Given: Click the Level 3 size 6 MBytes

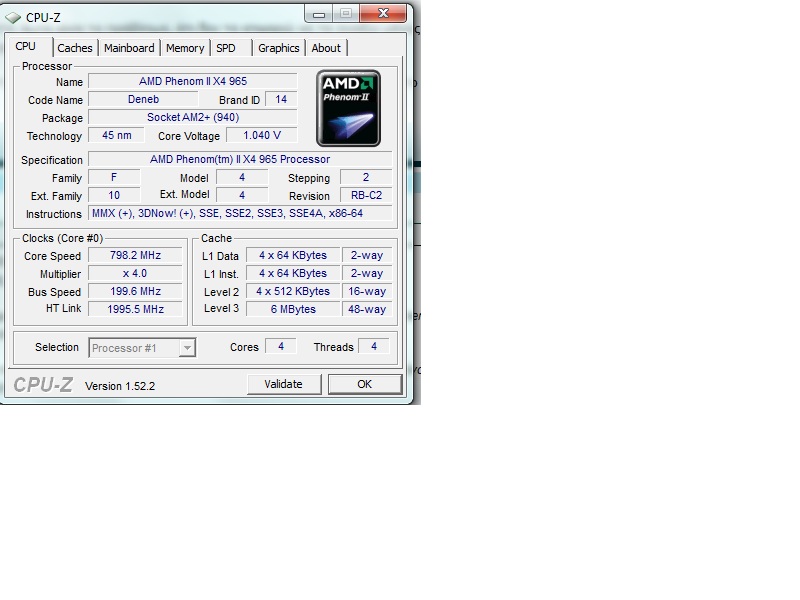Looking at the screenshot, I should tap(293, 309).
